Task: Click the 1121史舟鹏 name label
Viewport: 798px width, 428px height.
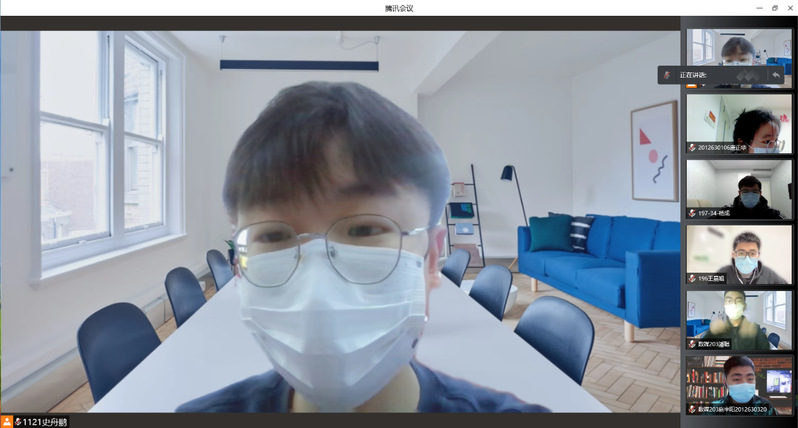Action: click(44, 421)
